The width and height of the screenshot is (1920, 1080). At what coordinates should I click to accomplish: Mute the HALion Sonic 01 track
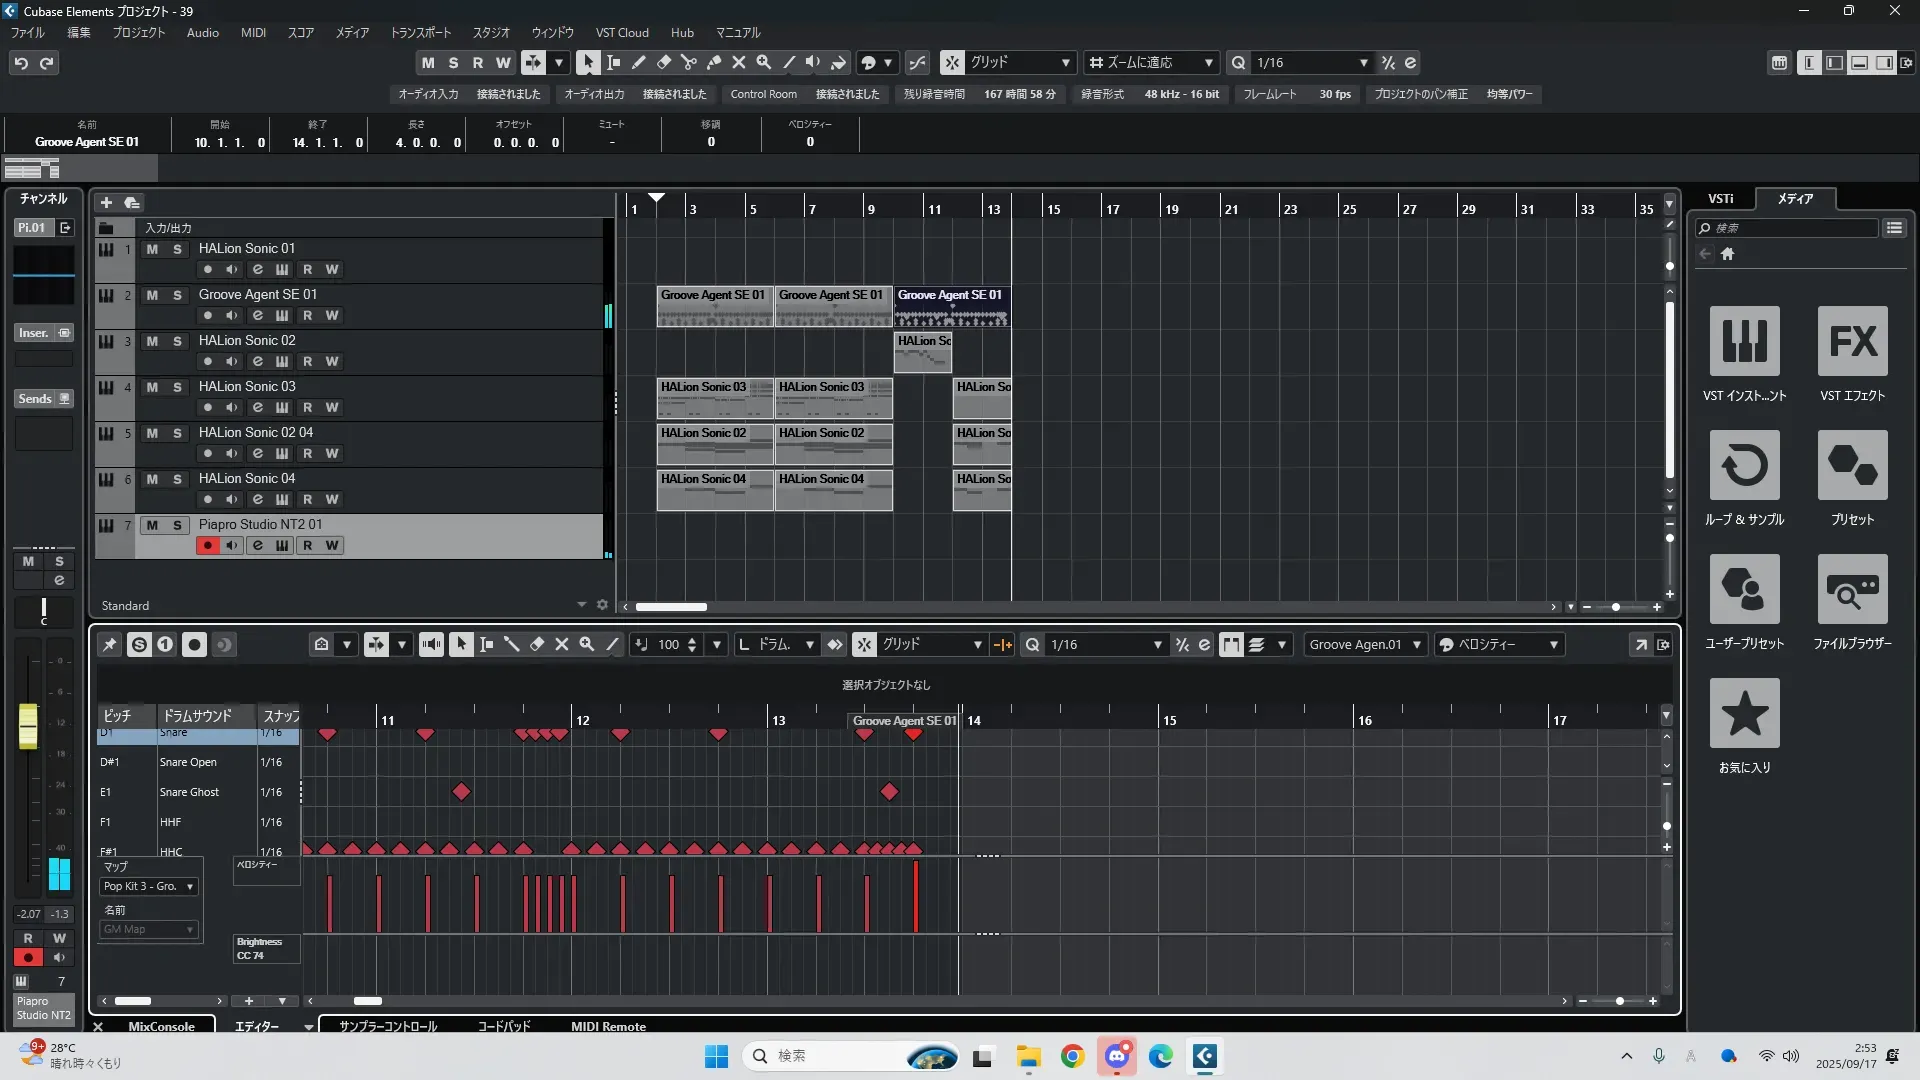tap(152, 249)
